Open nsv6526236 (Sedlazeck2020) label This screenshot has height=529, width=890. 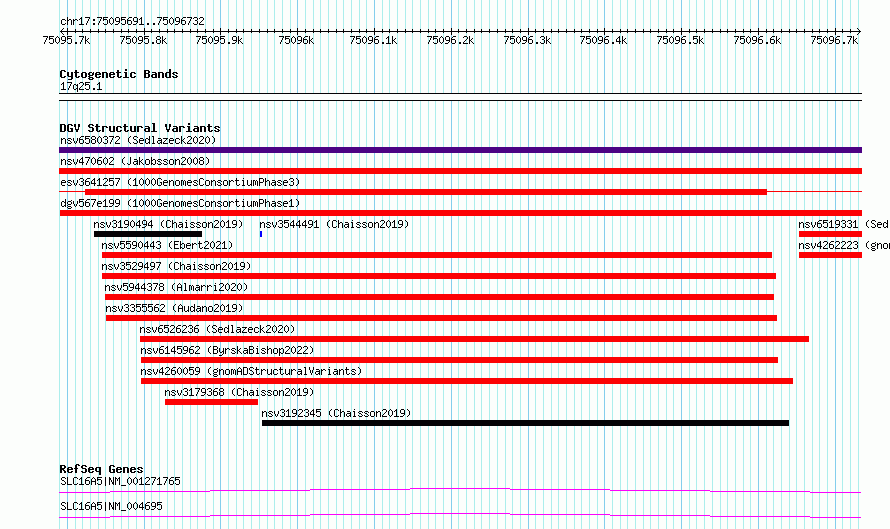pos(217,329)
